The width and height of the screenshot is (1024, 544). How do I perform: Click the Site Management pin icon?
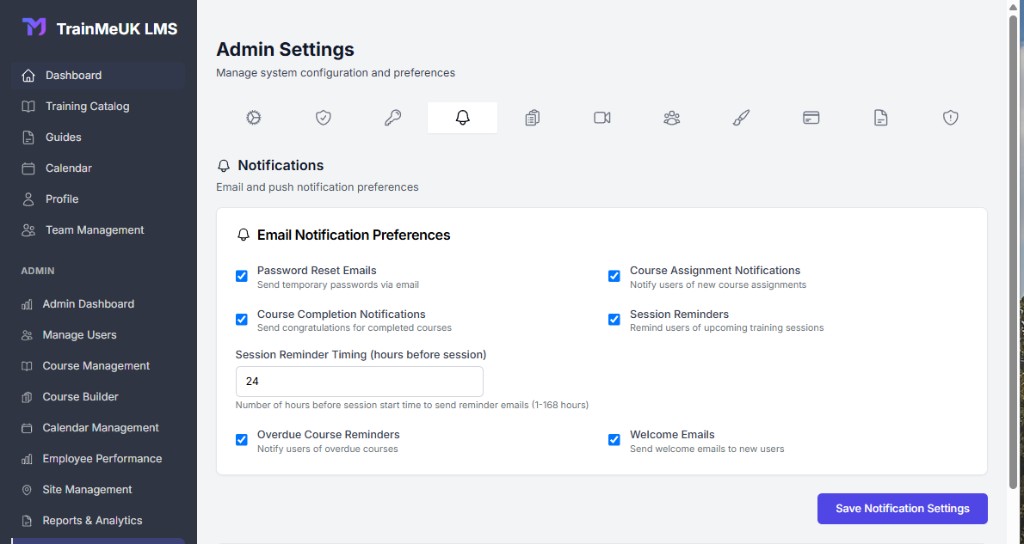coord(27,490)
